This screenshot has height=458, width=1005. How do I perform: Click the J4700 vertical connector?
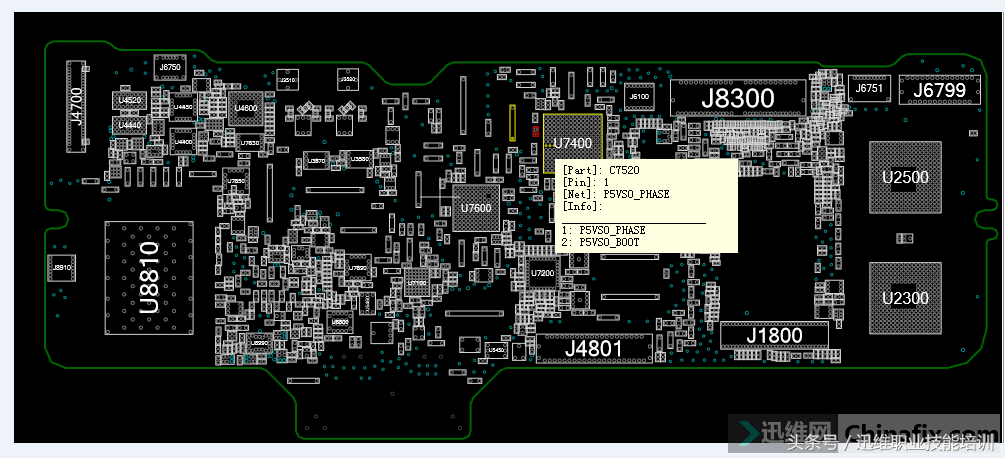pos(76,107)
